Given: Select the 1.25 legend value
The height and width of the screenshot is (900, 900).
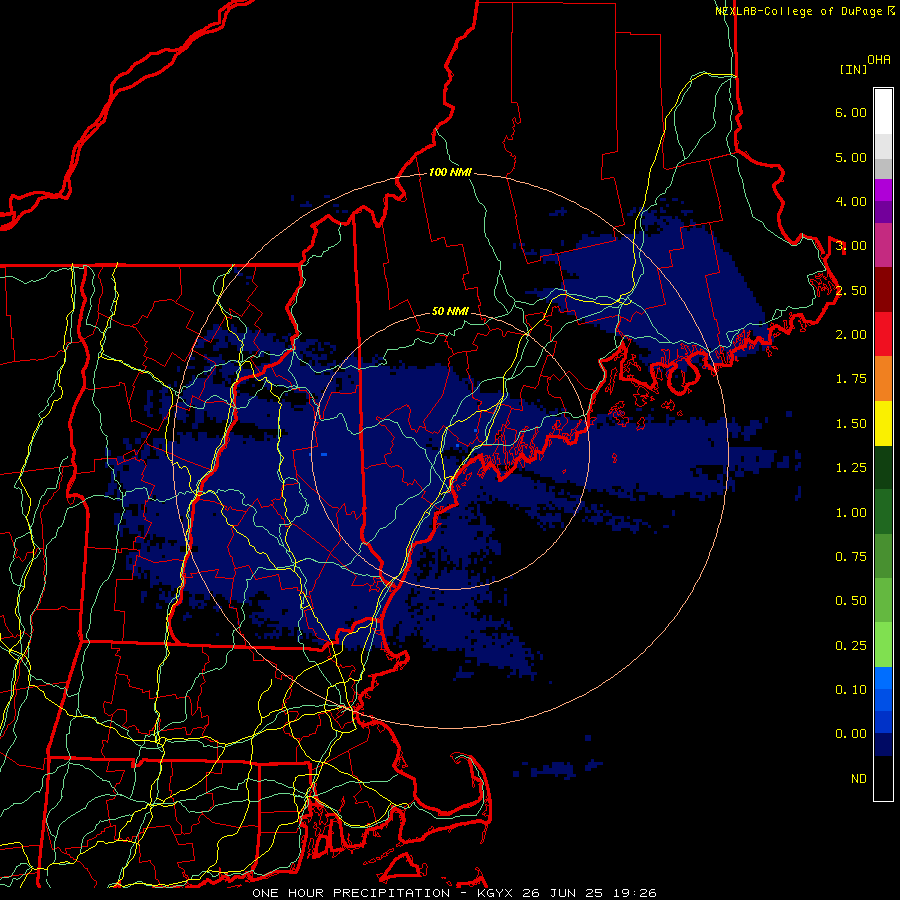Looking at the screenshot, I should 851,468.
